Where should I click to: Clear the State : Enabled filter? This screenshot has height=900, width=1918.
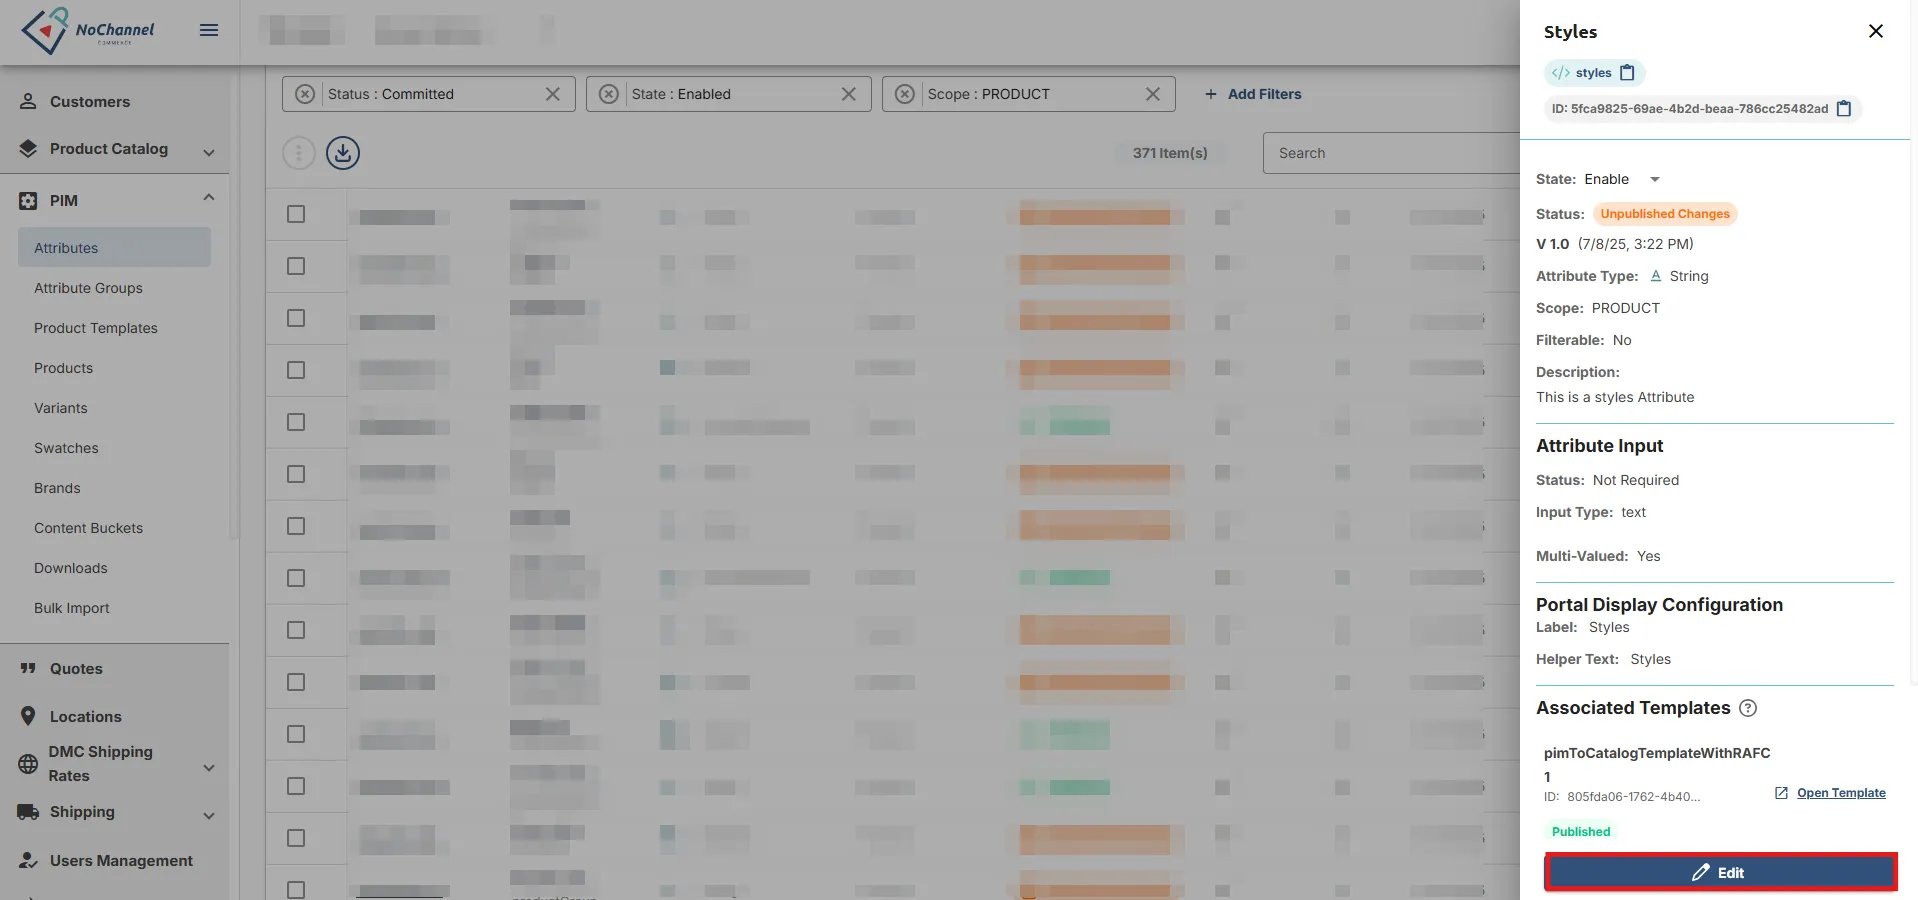(848, 94)
